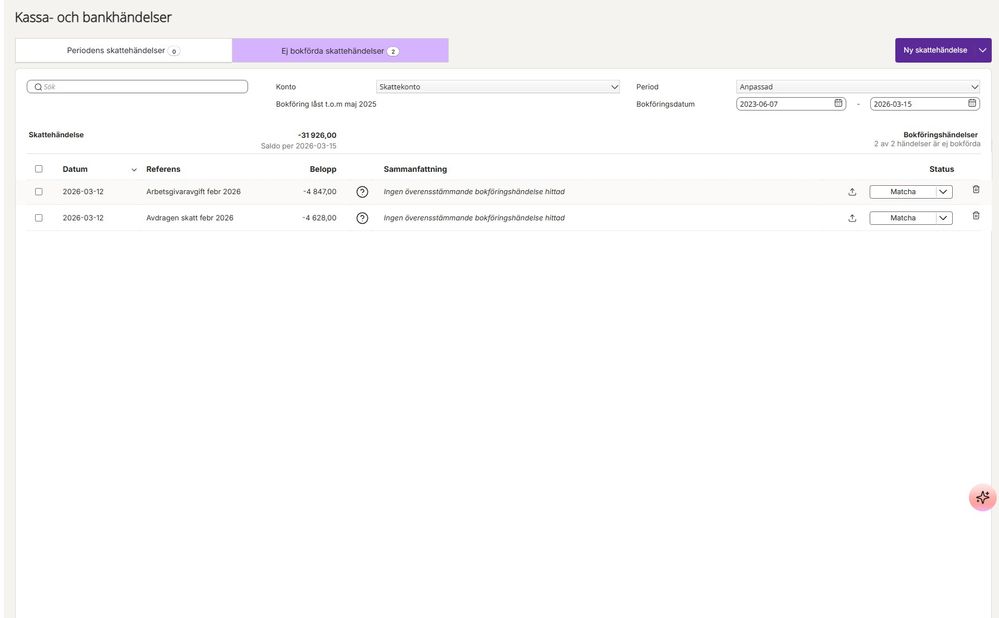The height and width of the screenshot is (618, 999).
Task: Click the balance value -31 926,00
Action: pos(317,135)
